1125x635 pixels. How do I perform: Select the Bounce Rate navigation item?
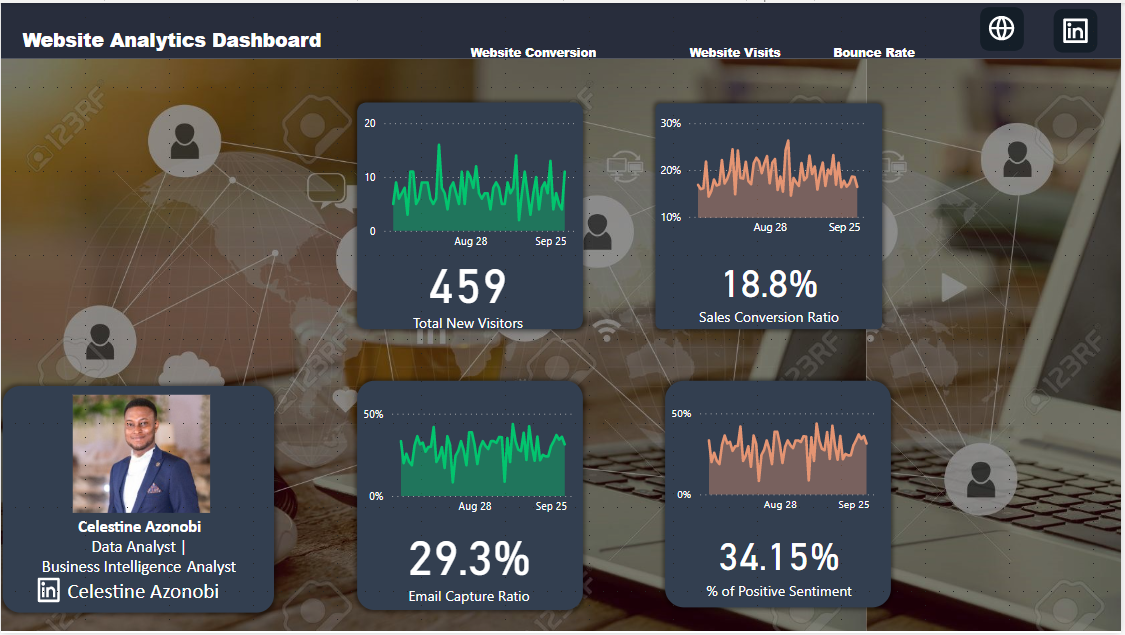click(874, 52)
